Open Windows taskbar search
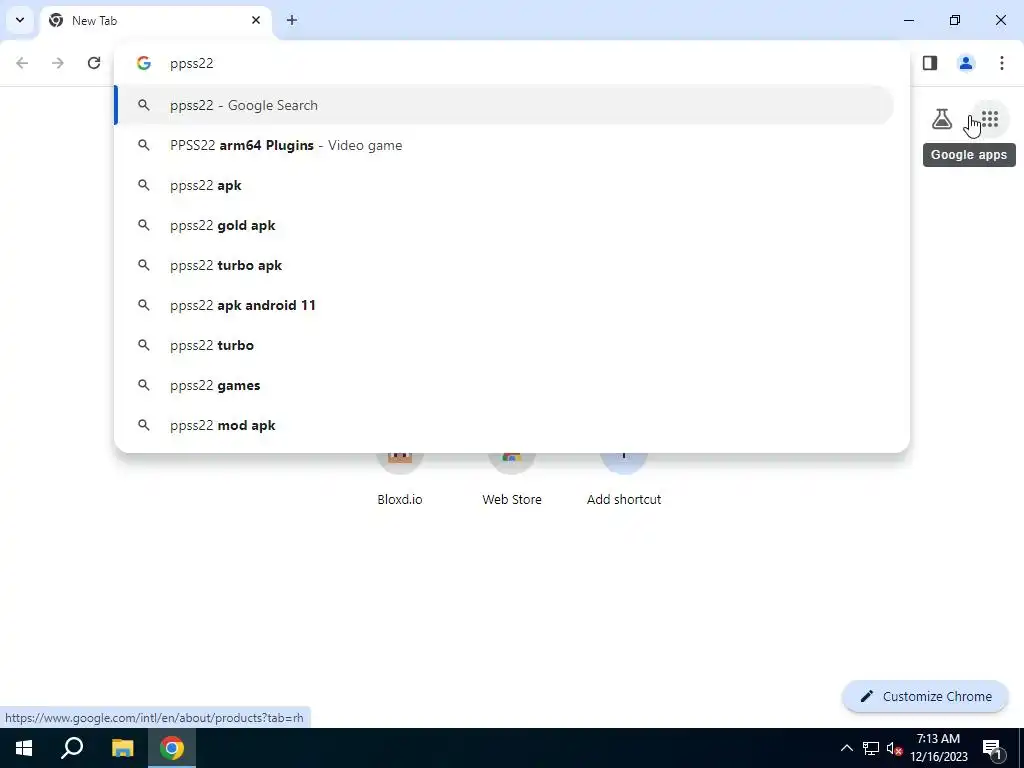Viewport: 1024px width, 768px height. point(72,748)
